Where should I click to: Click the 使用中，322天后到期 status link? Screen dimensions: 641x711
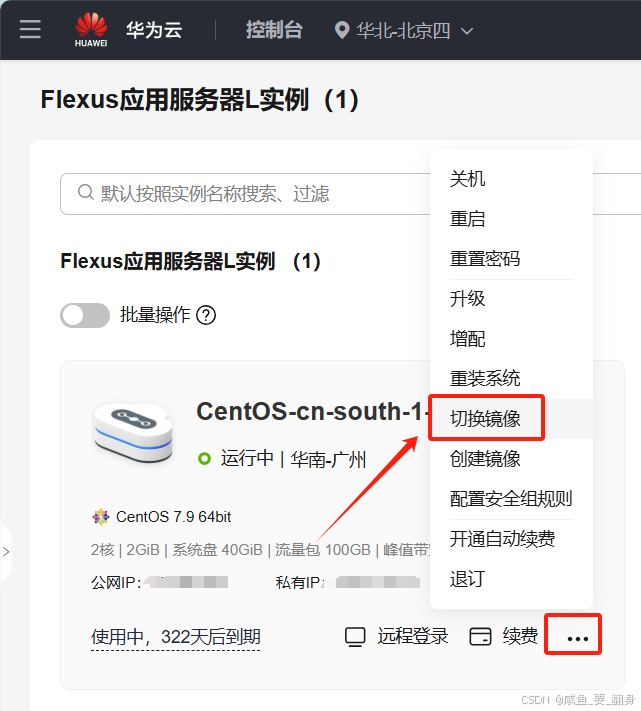click(175, 637)
